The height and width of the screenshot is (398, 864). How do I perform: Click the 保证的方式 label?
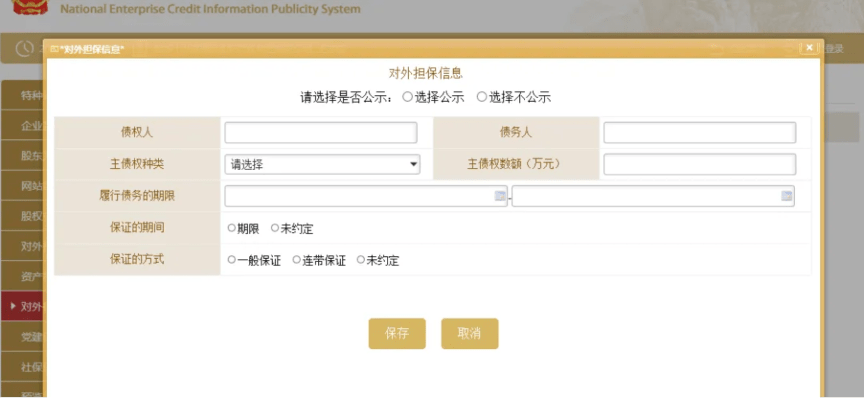[137, 259]
